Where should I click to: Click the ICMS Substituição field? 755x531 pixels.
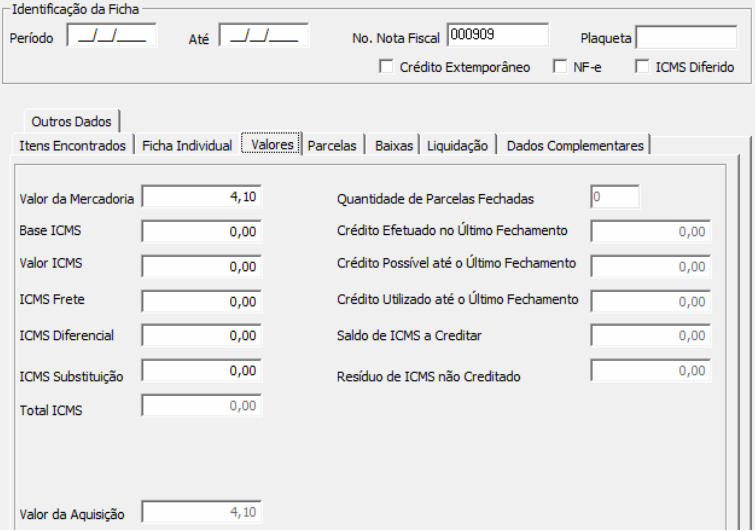tap(202, 371)
